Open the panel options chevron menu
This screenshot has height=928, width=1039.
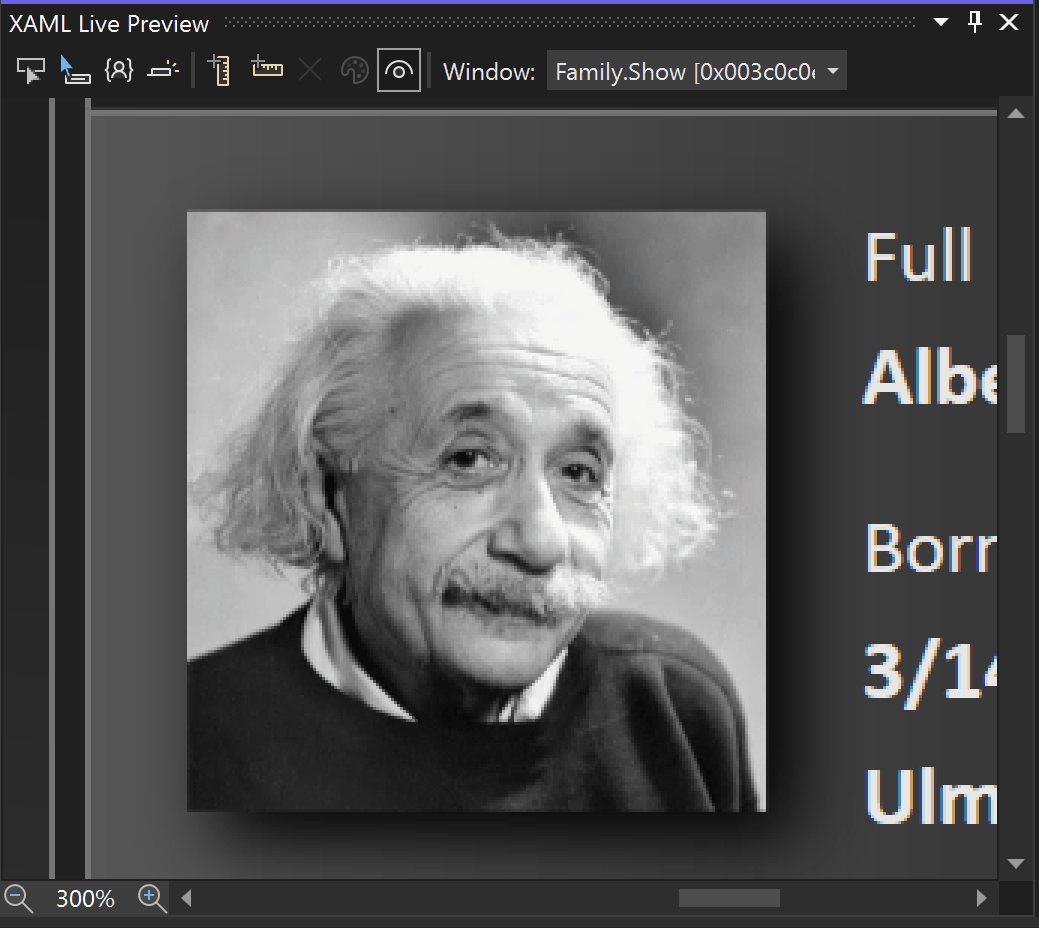pyautogui.click(x=938, y=21)
